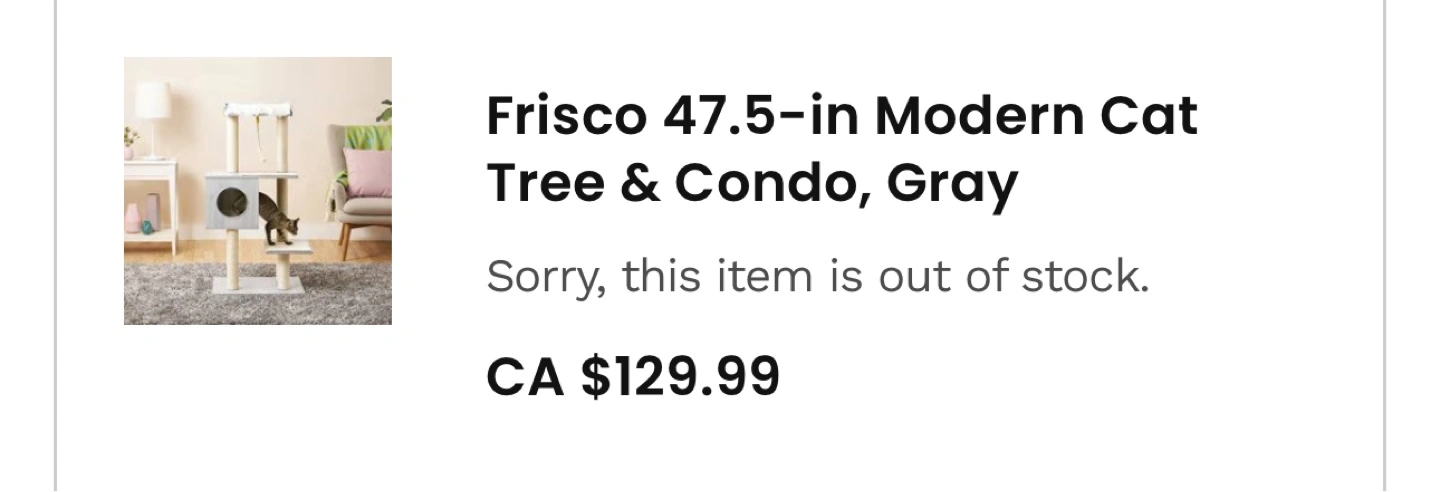Screen dimensions: 1440x492
Task: Click the white table lamp in the product photo
Action: click(152, 118)
